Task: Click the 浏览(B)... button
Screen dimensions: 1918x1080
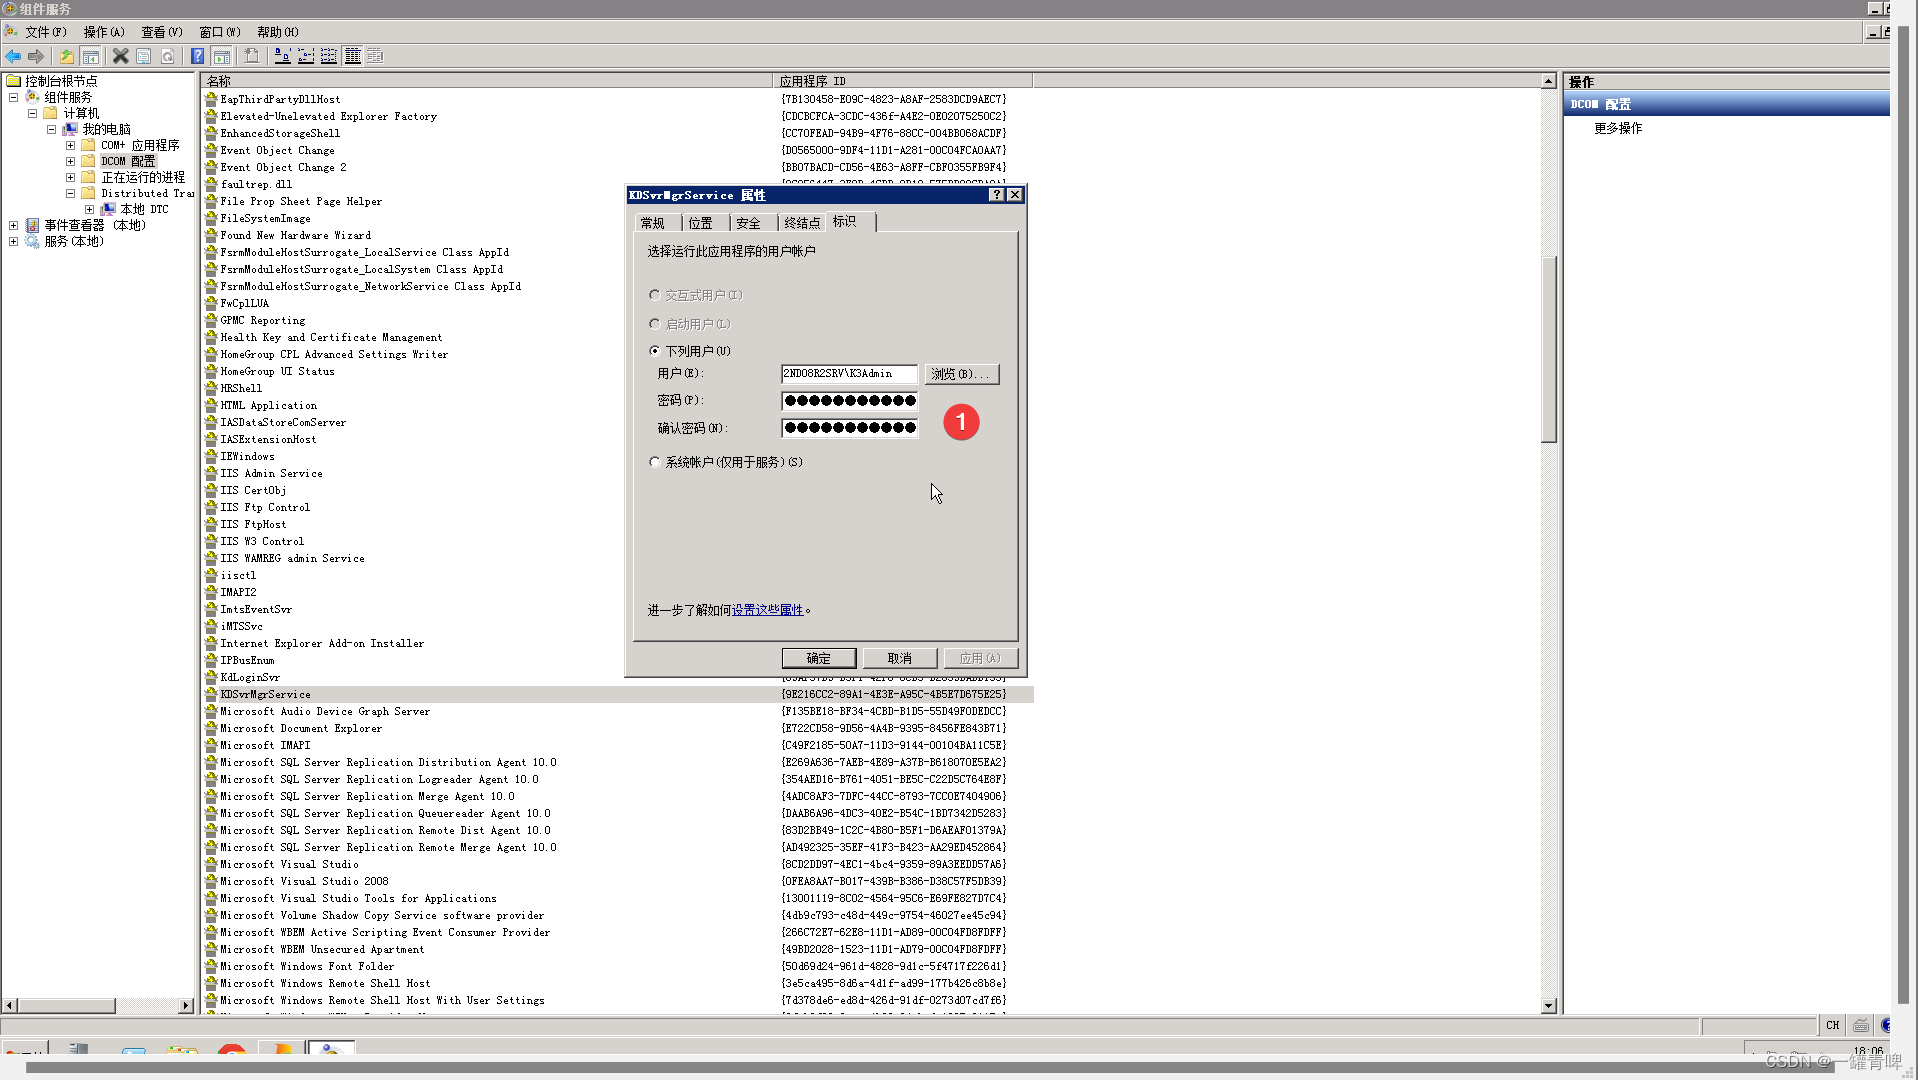Action: pyautogui.click(x=961, y=374)
